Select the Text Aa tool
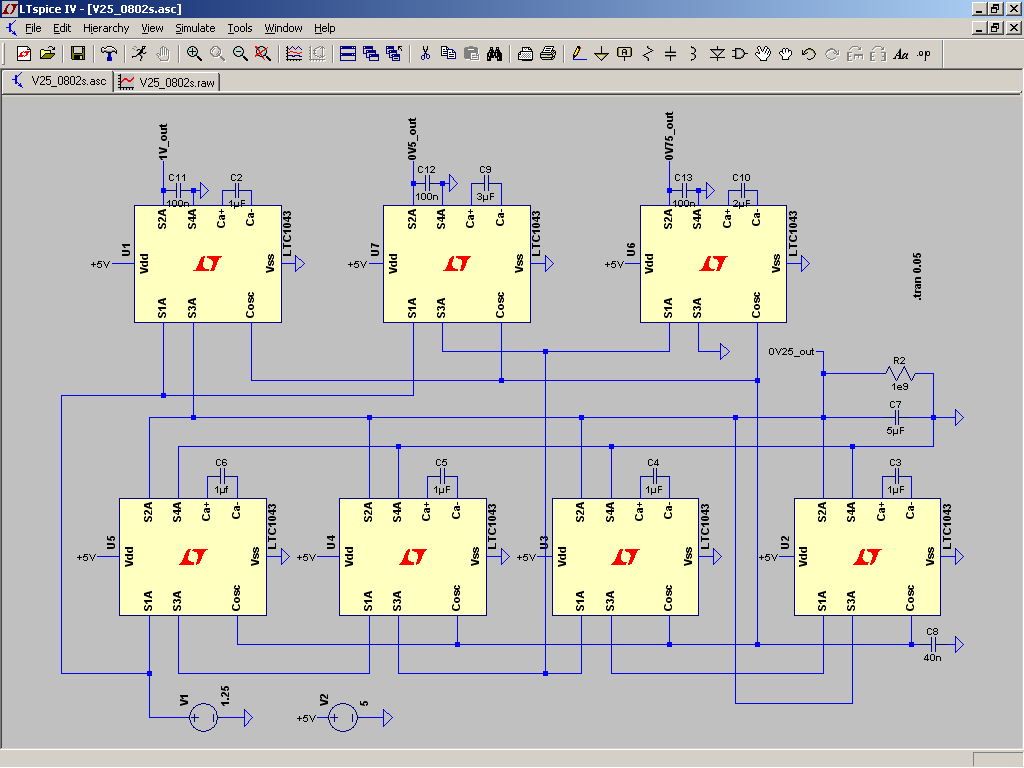The height and width of the screenshot is (768, 1024). pos(901,54)
